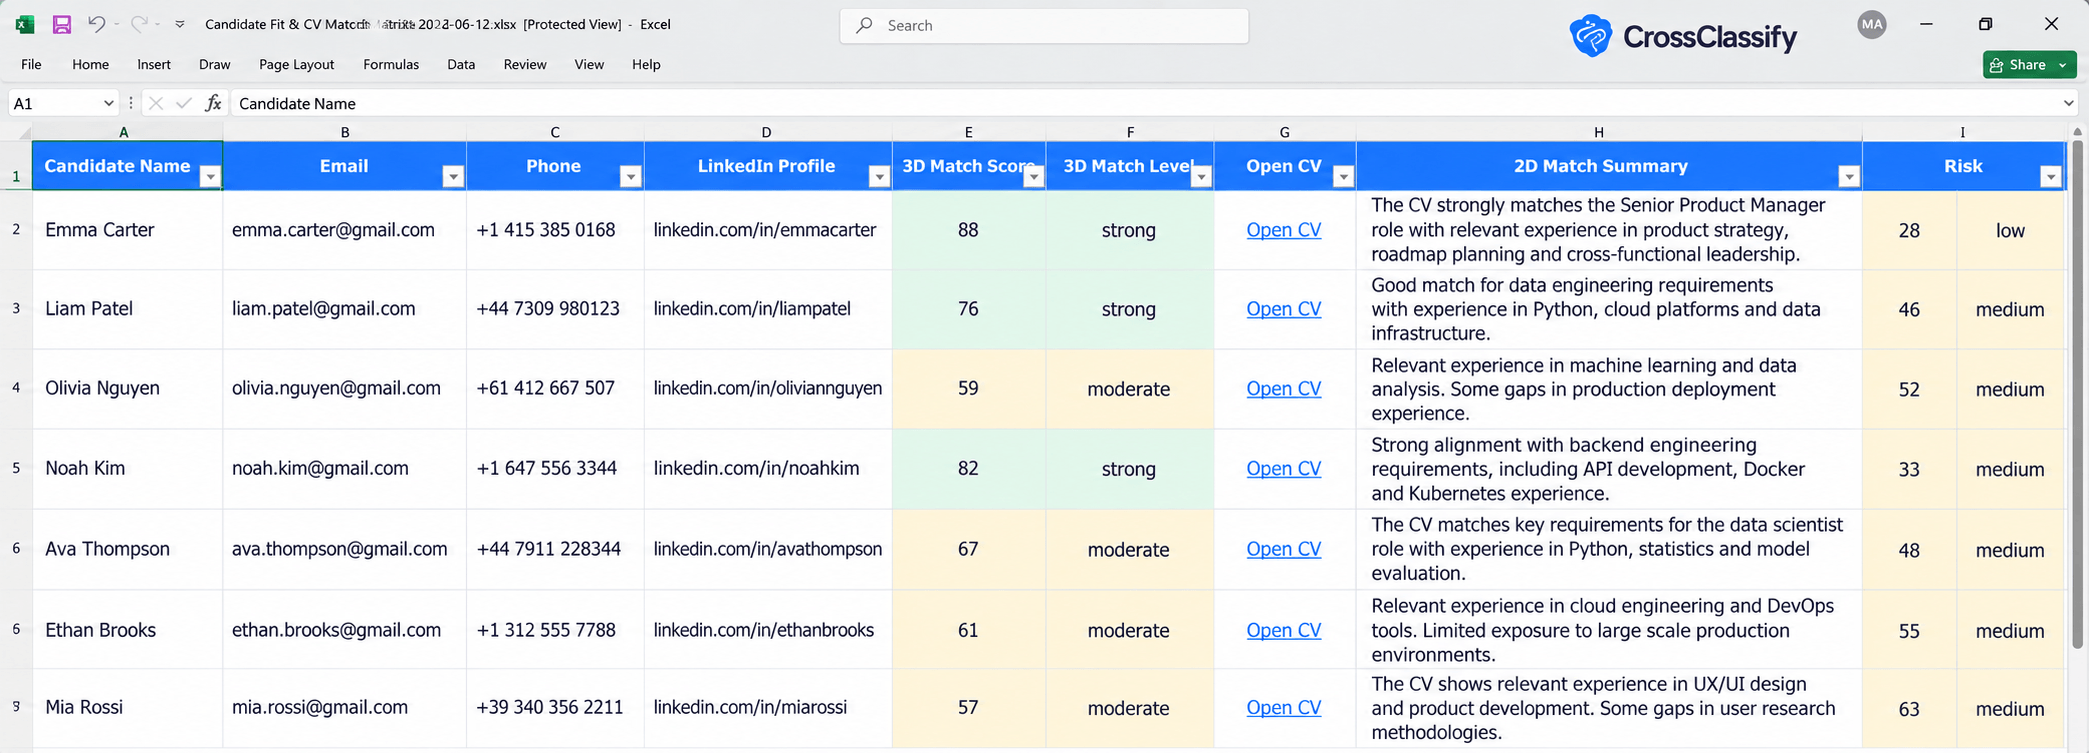Open LinkedIn Profile filter dropdown
The image size is (2089, 753).
click(879, 177)
